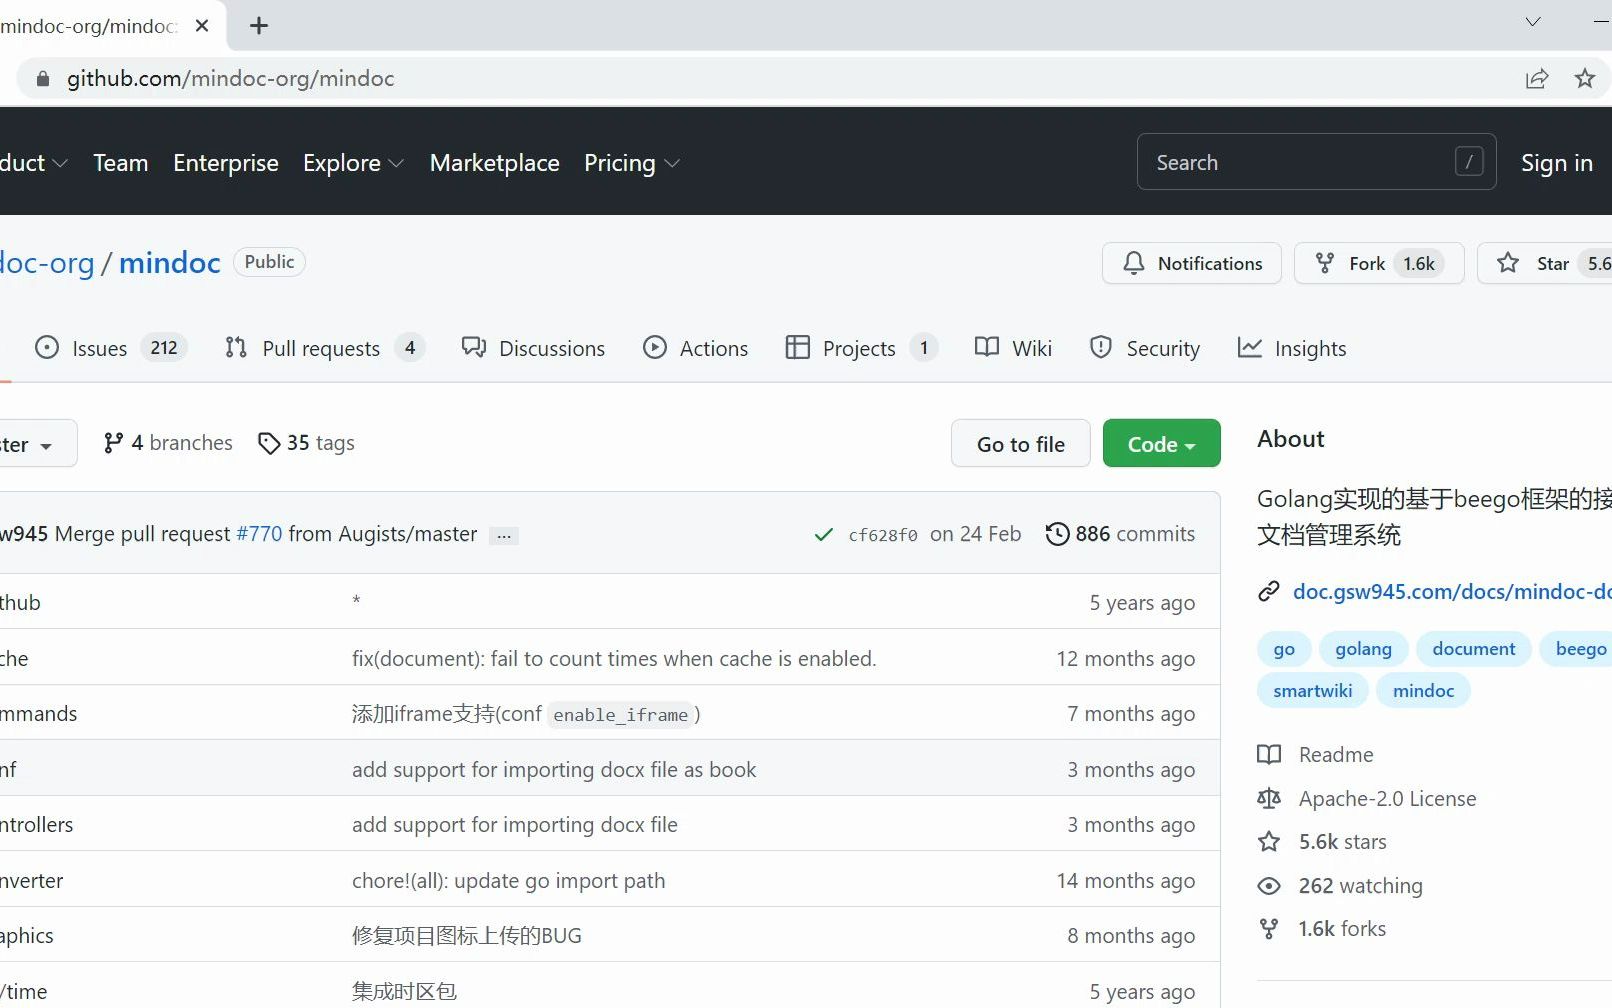This screenshot has width=1612, height=1008.
Task: Click the 'mindoc' topic tag
Action: pos(1423,691)
